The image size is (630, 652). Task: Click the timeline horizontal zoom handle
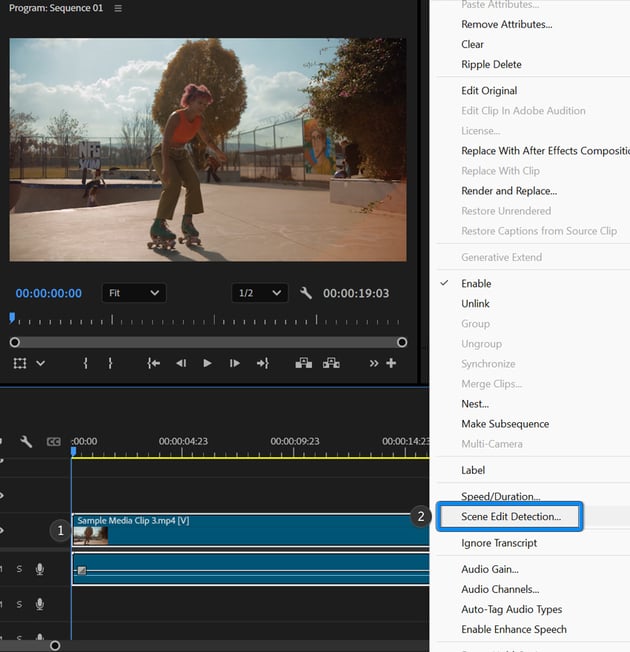55,645
